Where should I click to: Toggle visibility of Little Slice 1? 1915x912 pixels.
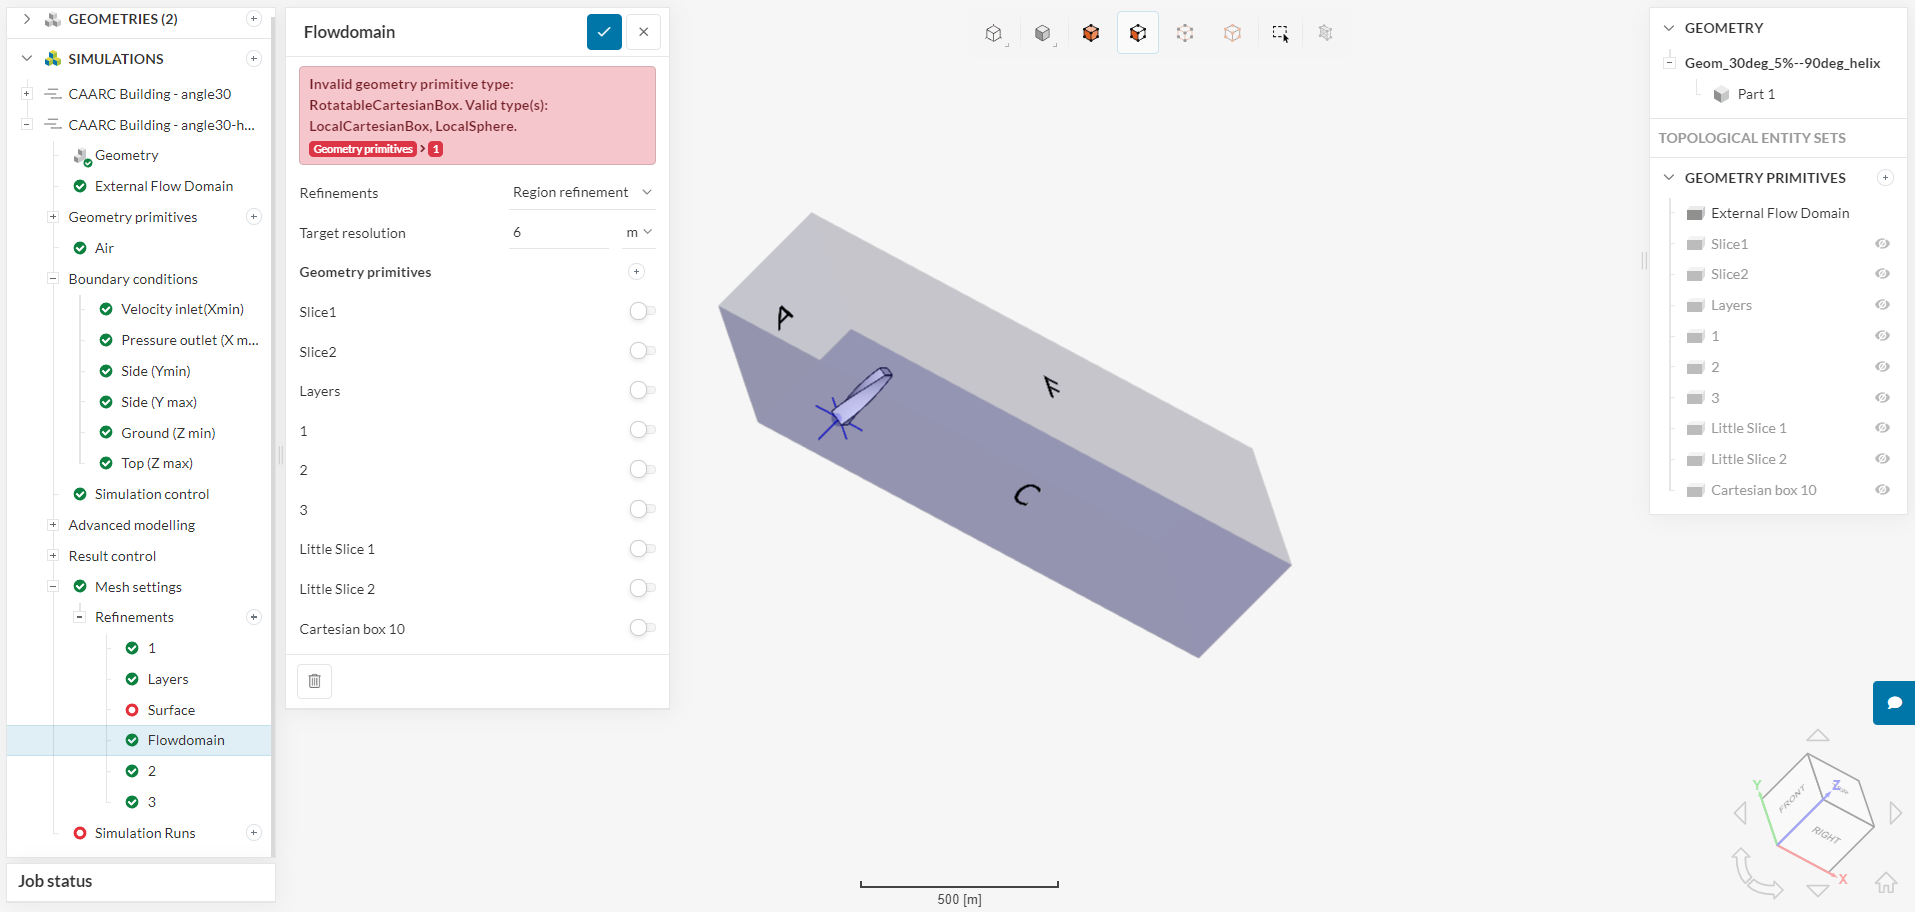pos(1882,428)
